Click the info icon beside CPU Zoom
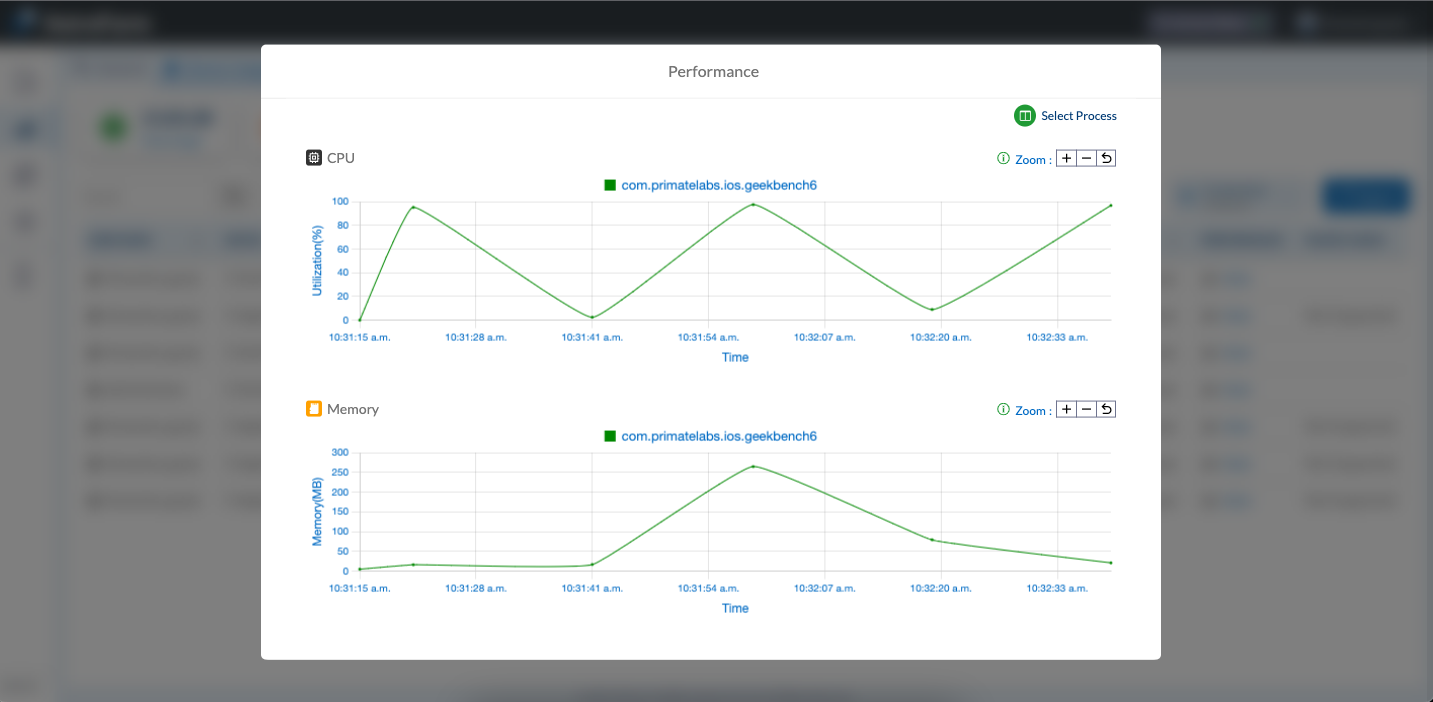The width and height of the screenshot is (1433, 702). (1003, 158)
